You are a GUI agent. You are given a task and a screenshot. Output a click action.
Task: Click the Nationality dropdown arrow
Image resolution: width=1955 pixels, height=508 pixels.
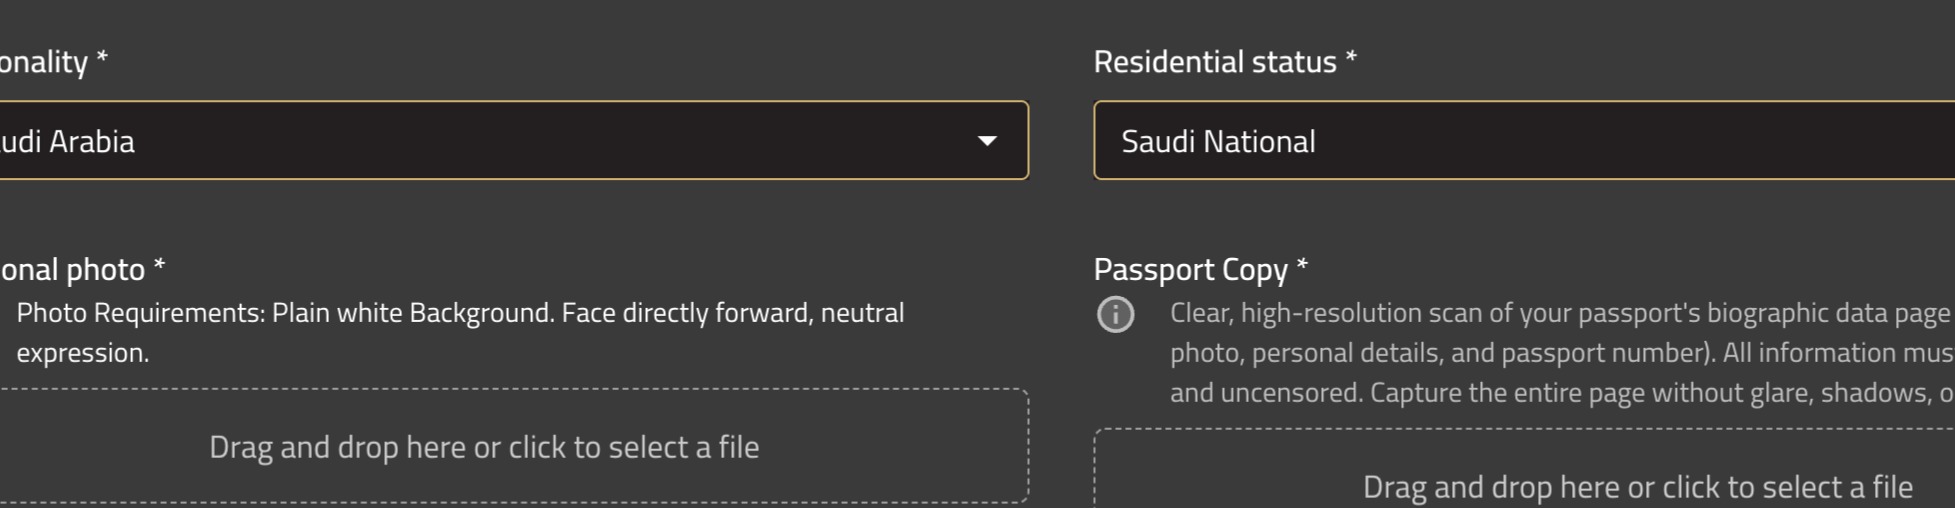point(987,141)
